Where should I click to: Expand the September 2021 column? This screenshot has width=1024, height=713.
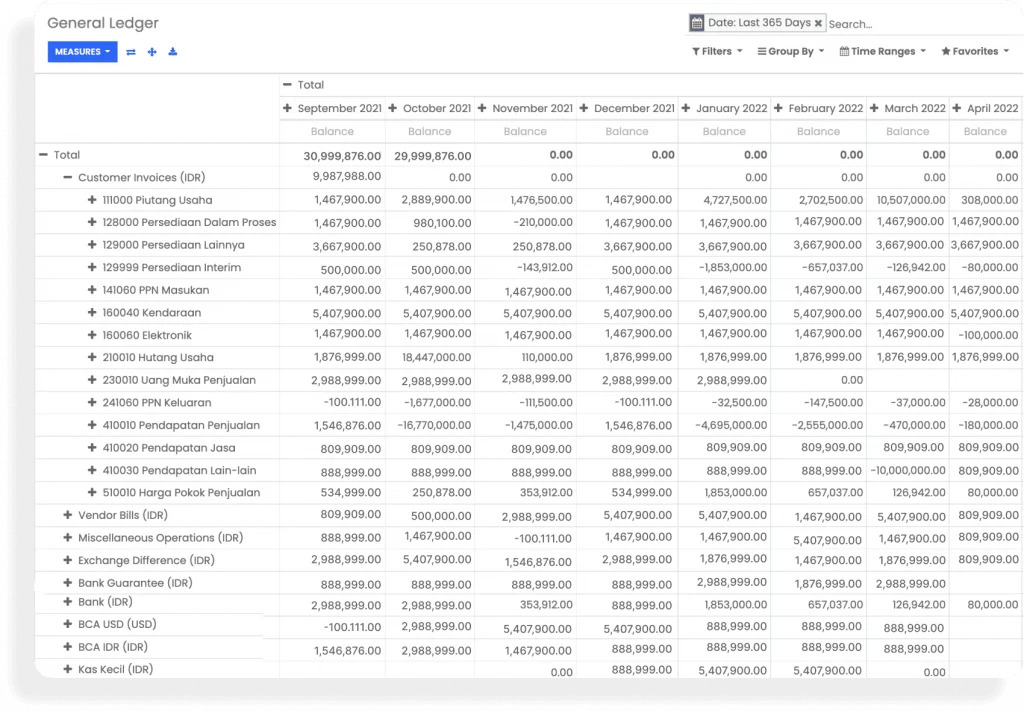287,108
